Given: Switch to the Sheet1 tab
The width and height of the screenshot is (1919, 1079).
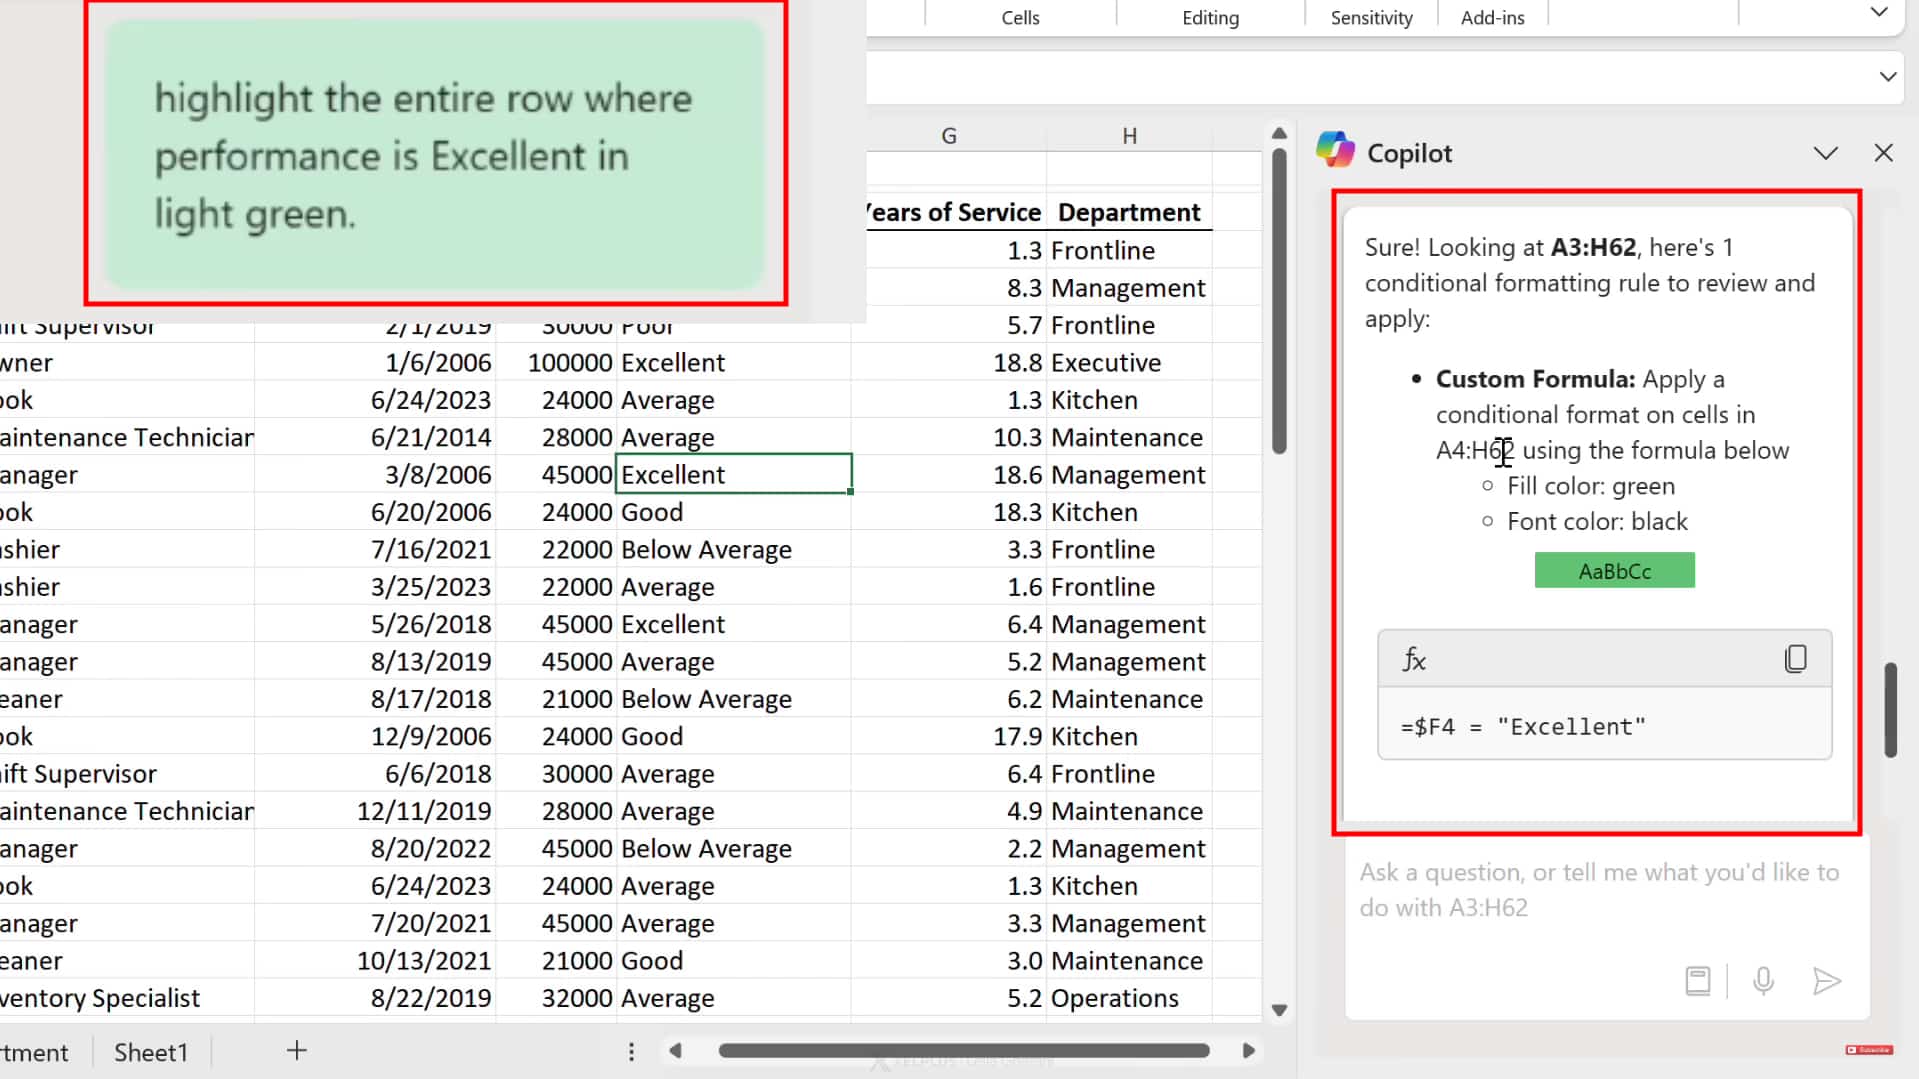Looking at the screenshot, I should [151, 1052].
